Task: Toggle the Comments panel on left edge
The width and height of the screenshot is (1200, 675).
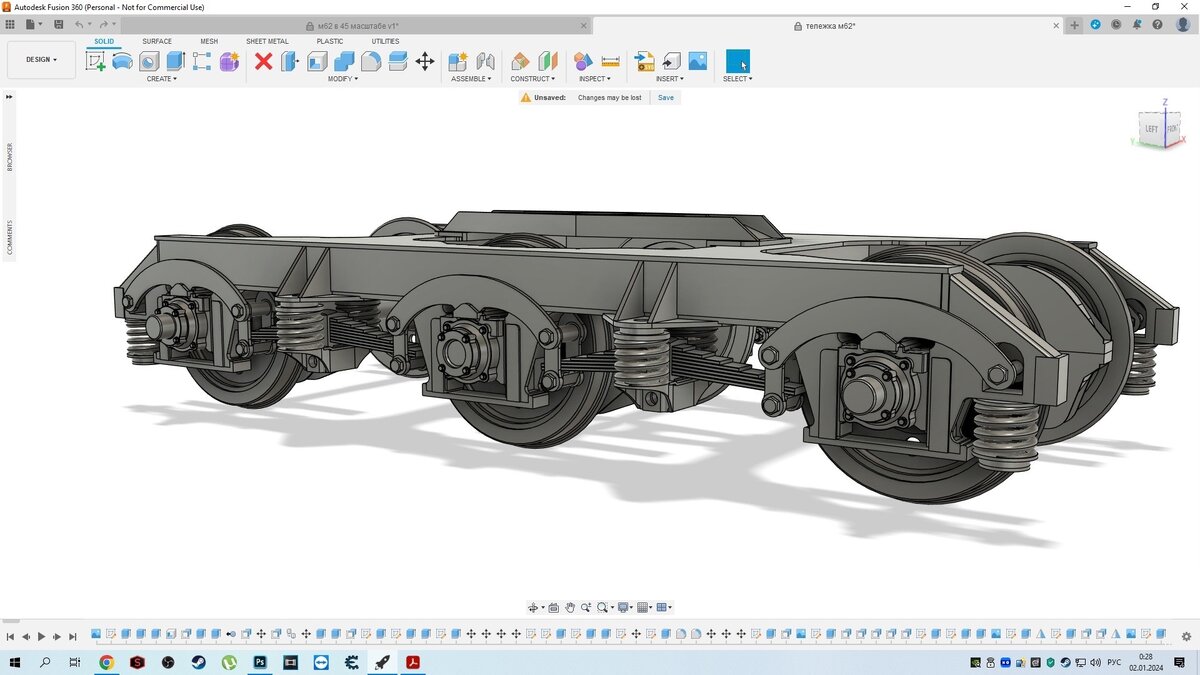Action: click(10, 237)
